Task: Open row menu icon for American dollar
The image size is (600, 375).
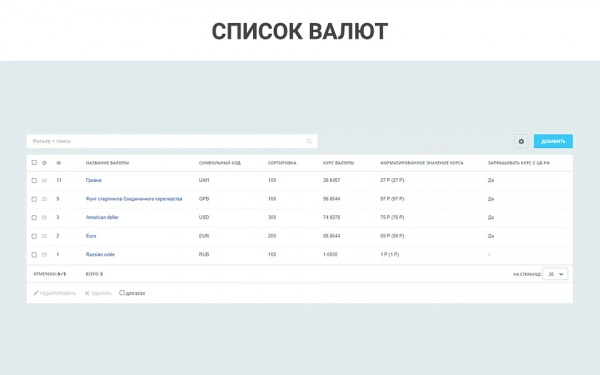Action: [x=44, y=217]
